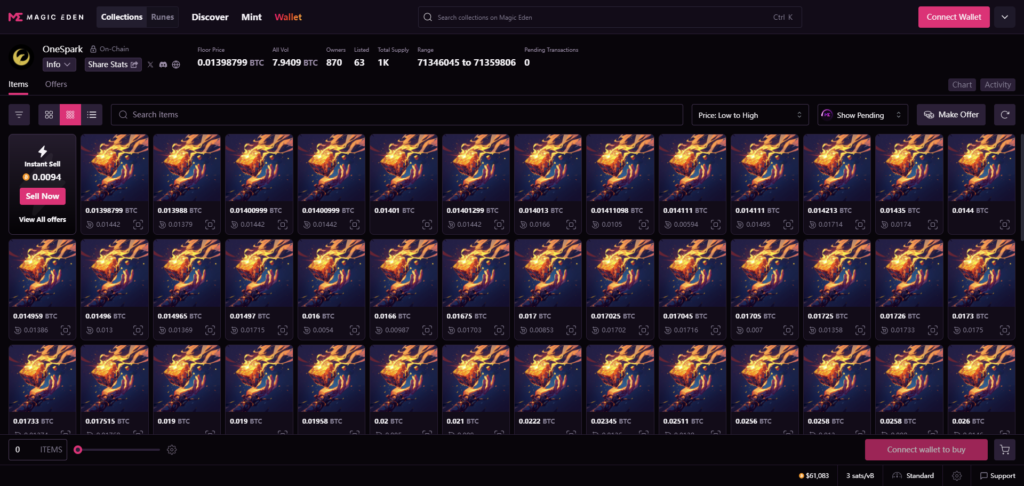Open OneSpark Discord link

pos(163,65)
